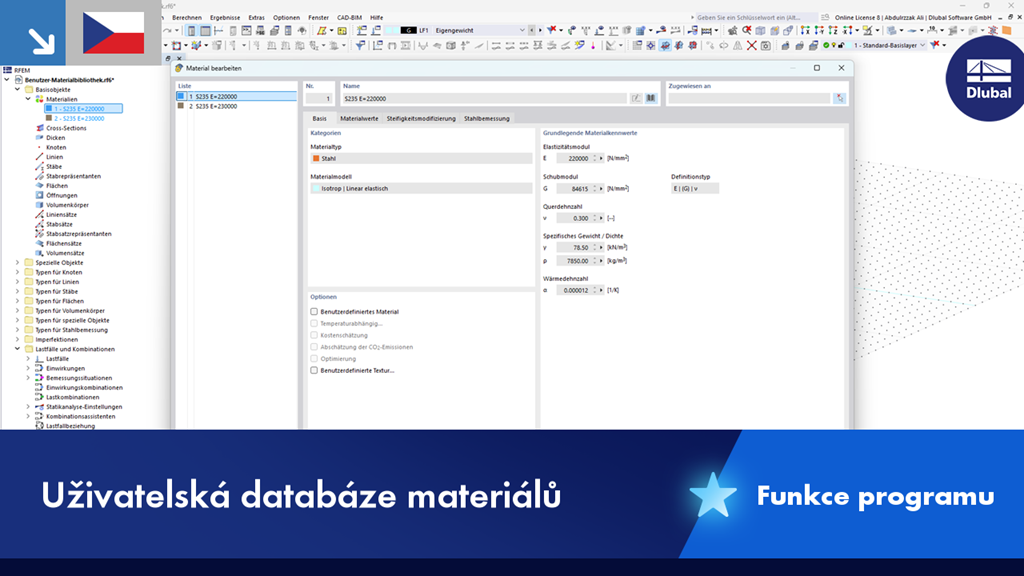Click the Cross-Sections icon in navigator
This screenshot has height=576, width=1024.
(39, 128)
